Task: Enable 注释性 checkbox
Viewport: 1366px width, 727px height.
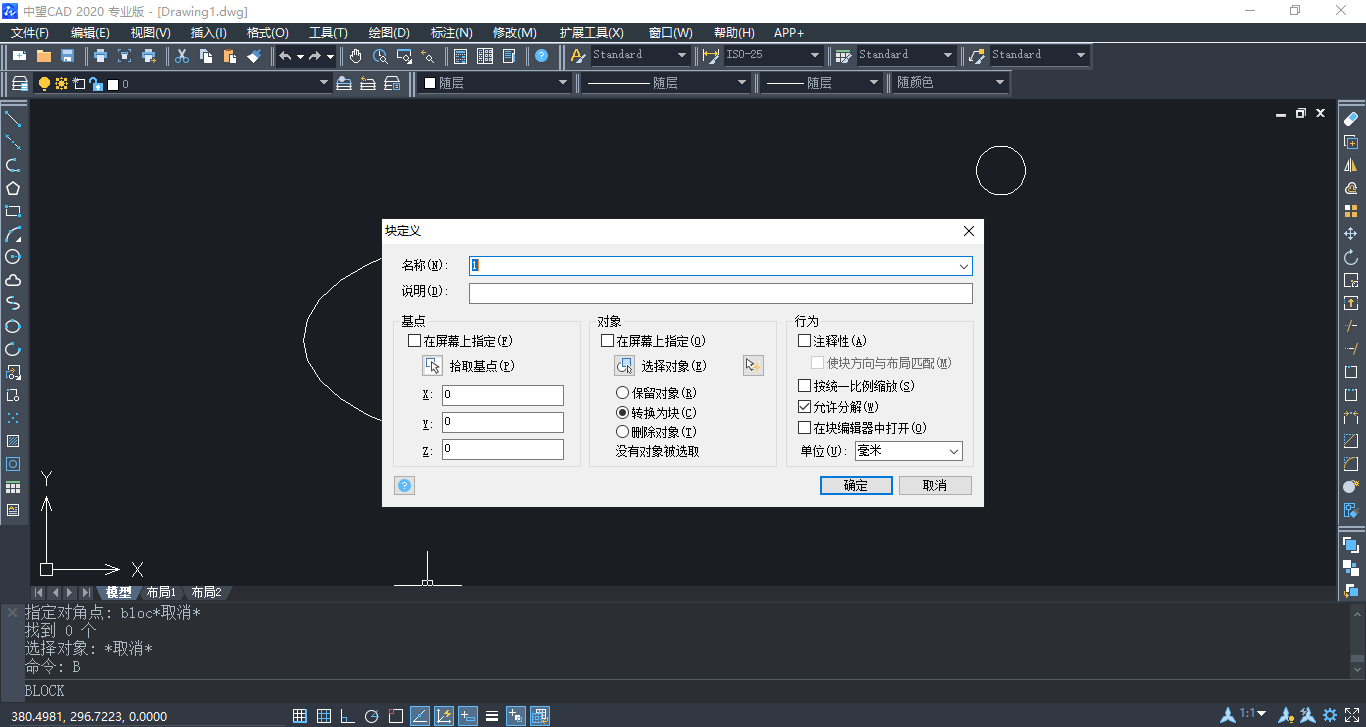Action: tap(805, 341)
